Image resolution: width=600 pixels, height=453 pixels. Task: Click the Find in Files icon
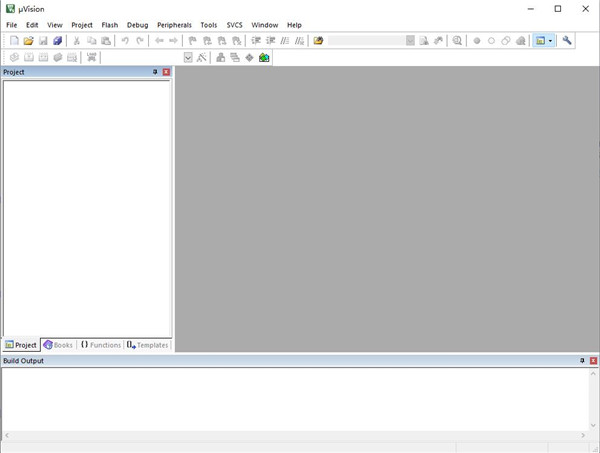tap(318, 41)
